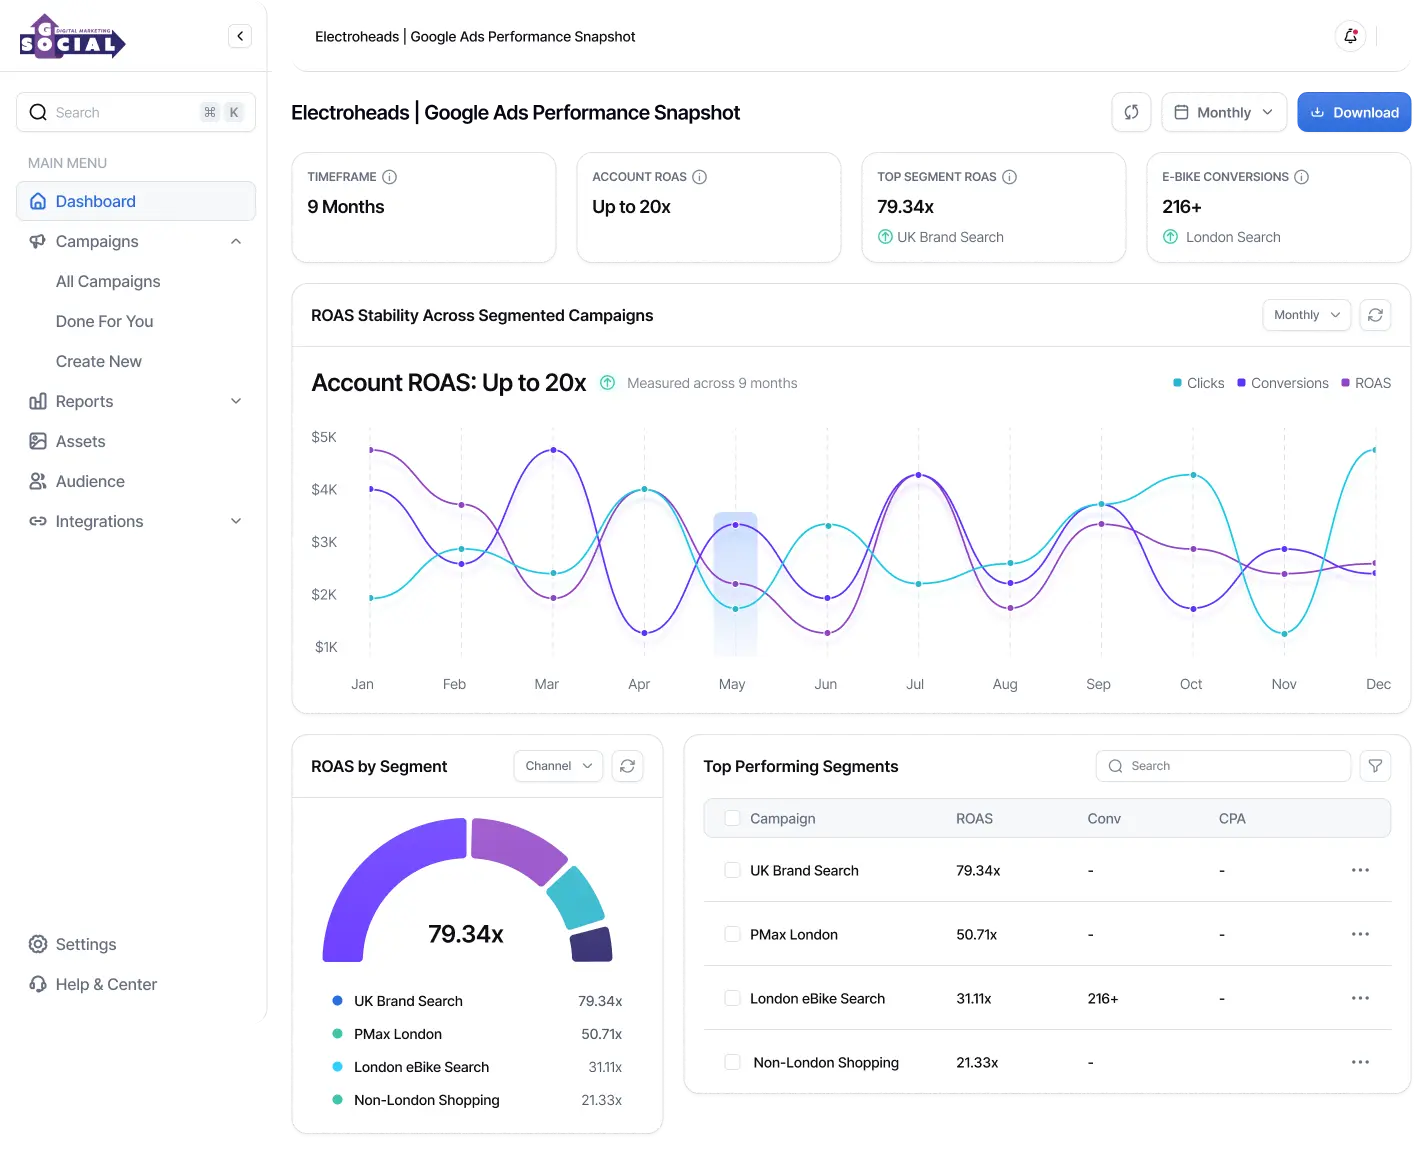Go to Audience in the main menu
This screenshot has width=1416, height=1165.
click(x=90, y=481)
